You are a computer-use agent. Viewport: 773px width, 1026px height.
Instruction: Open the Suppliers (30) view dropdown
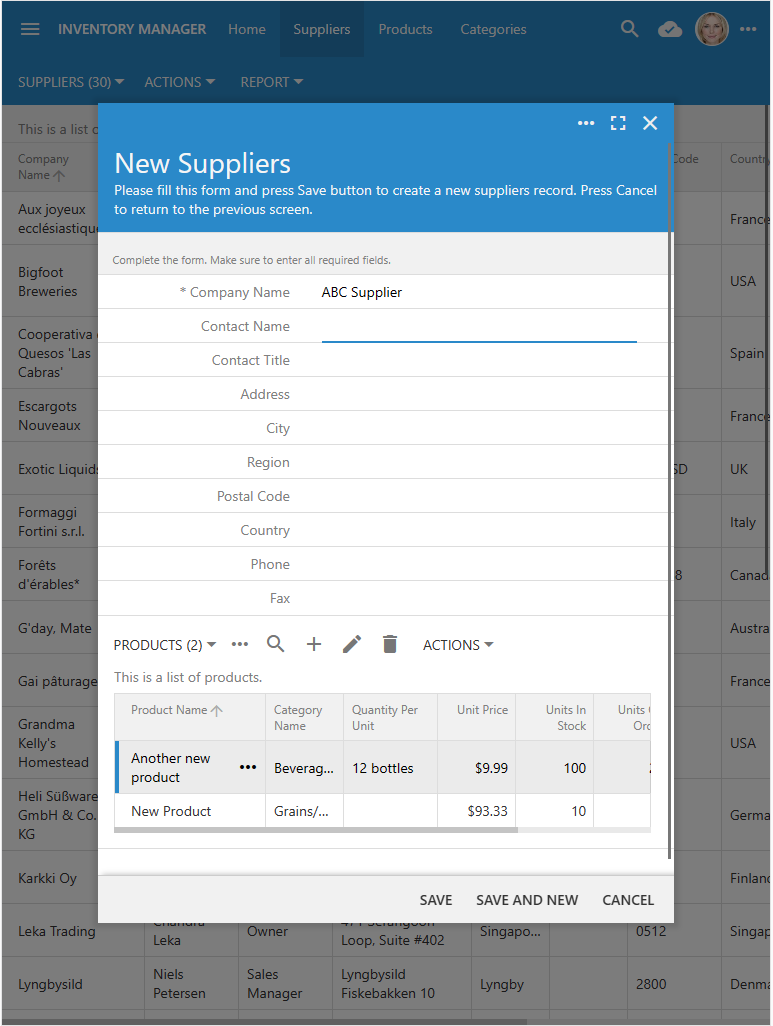point(71,82)
